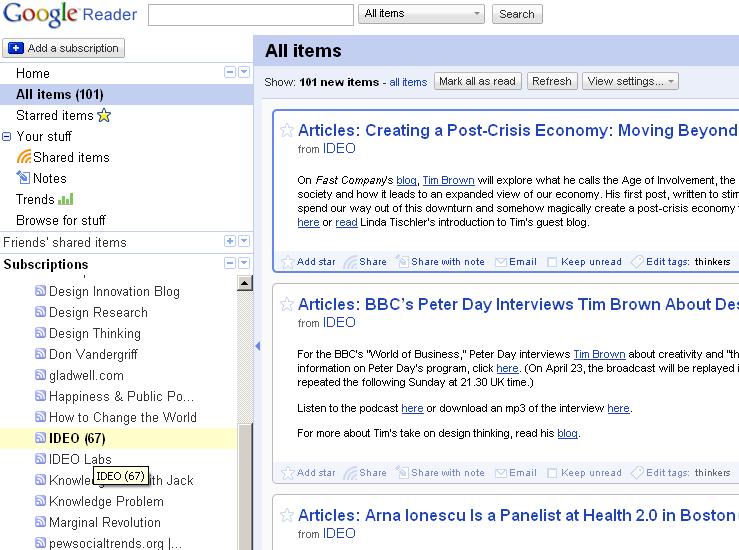Click the Search button

pyautogui.click(x=517, y=14)
